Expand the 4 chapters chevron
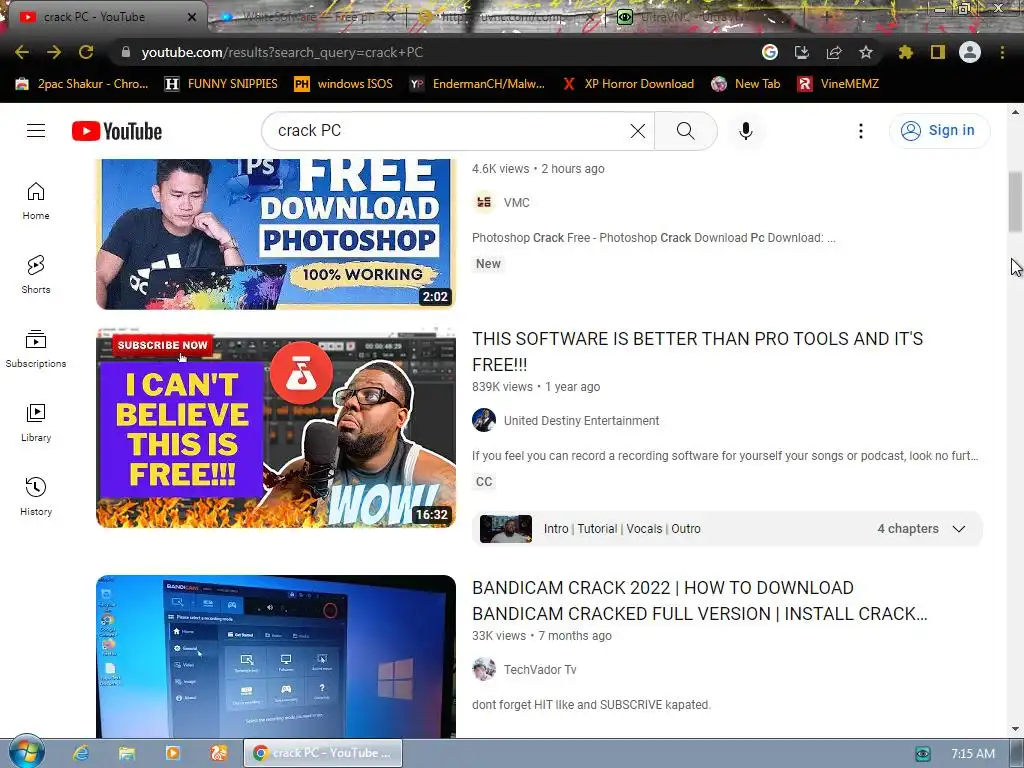This screenshot has width=1024, height=768. (x=959, y=529)
